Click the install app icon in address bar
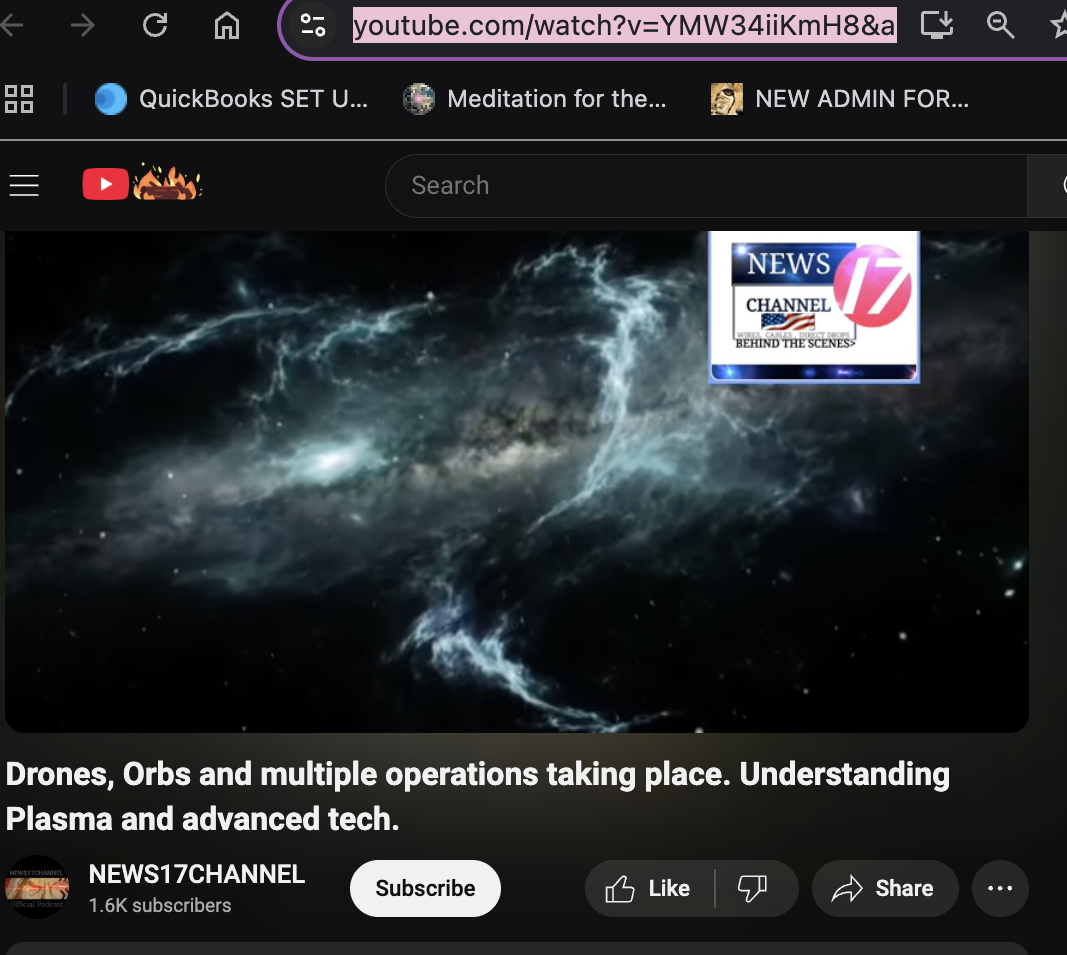 click(936, 26)
